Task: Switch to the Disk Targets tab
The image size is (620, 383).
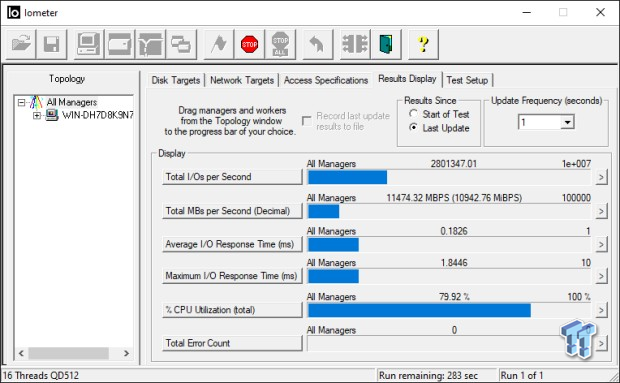Action: (x=176, y=80)
